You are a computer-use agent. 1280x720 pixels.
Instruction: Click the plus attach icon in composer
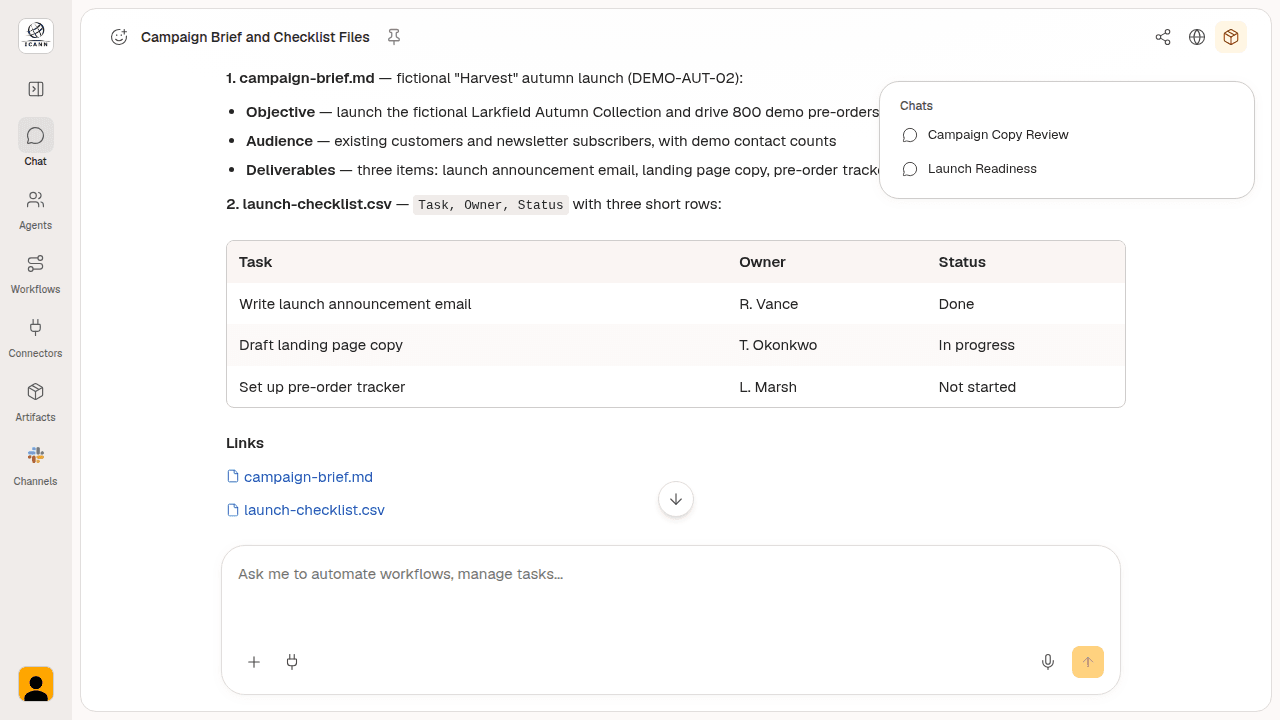[x=254, y=662]
